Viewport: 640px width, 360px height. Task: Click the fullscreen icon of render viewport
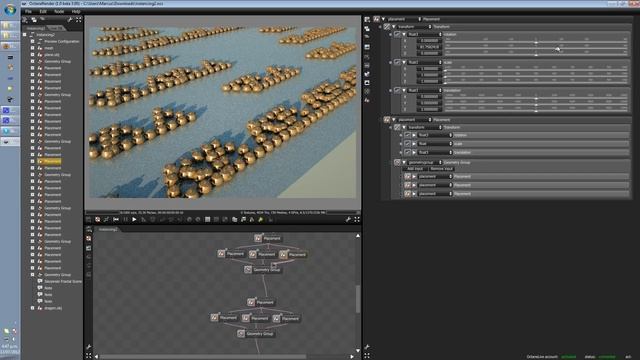tap(357, 220)
